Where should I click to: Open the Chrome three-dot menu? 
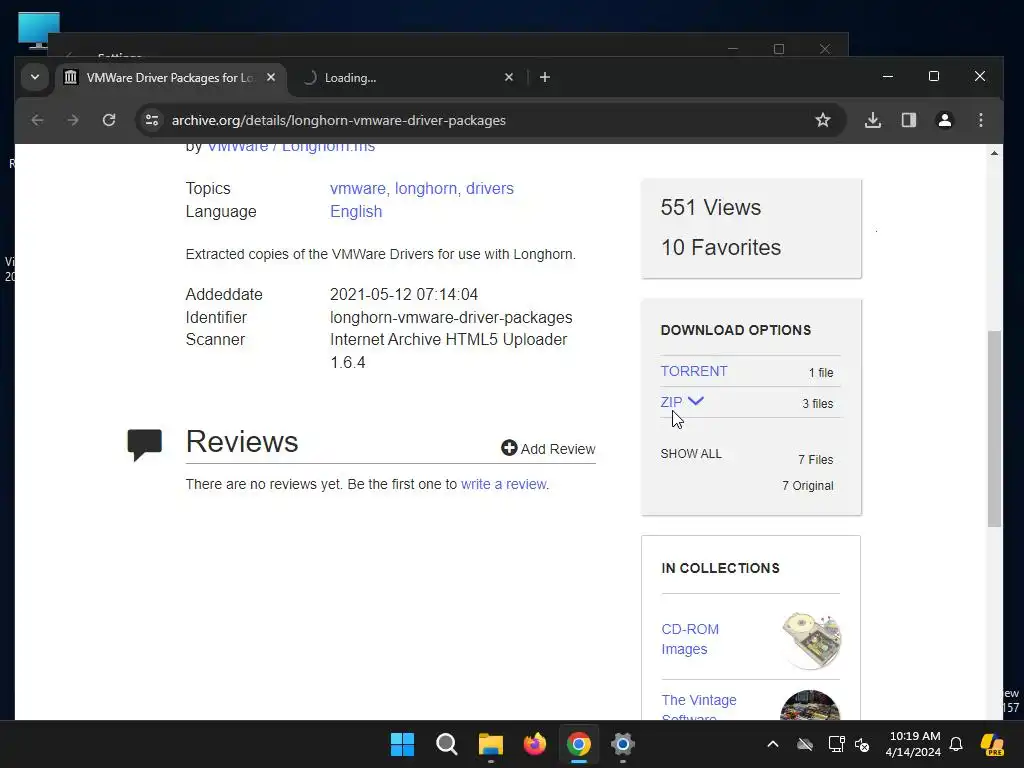tap(980, 120)
